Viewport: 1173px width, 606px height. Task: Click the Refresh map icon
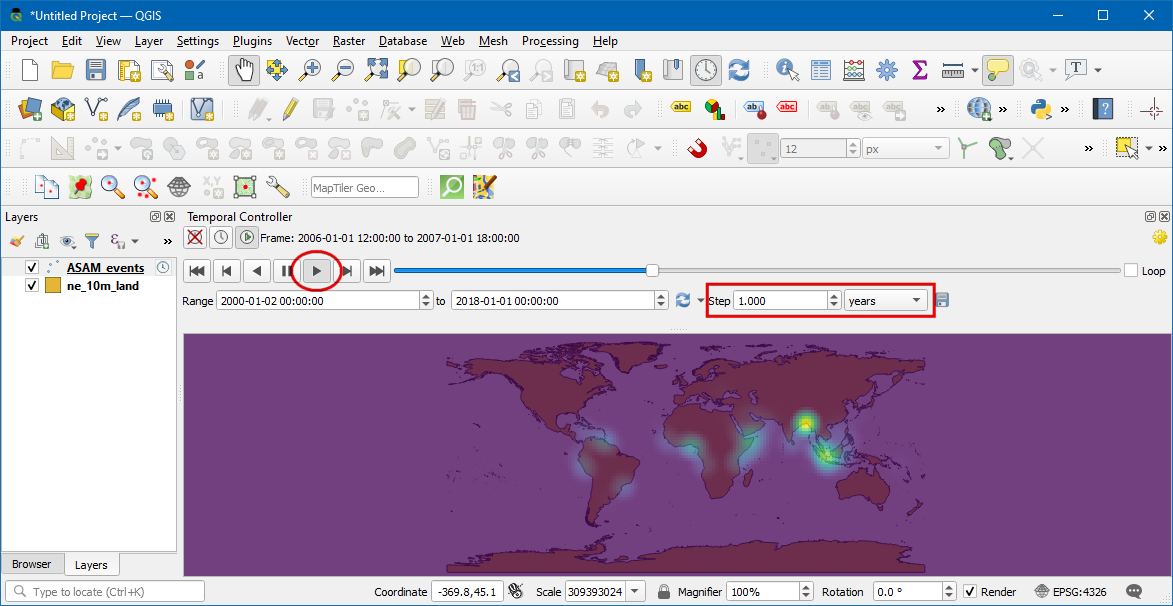click(x=739, y=70)
